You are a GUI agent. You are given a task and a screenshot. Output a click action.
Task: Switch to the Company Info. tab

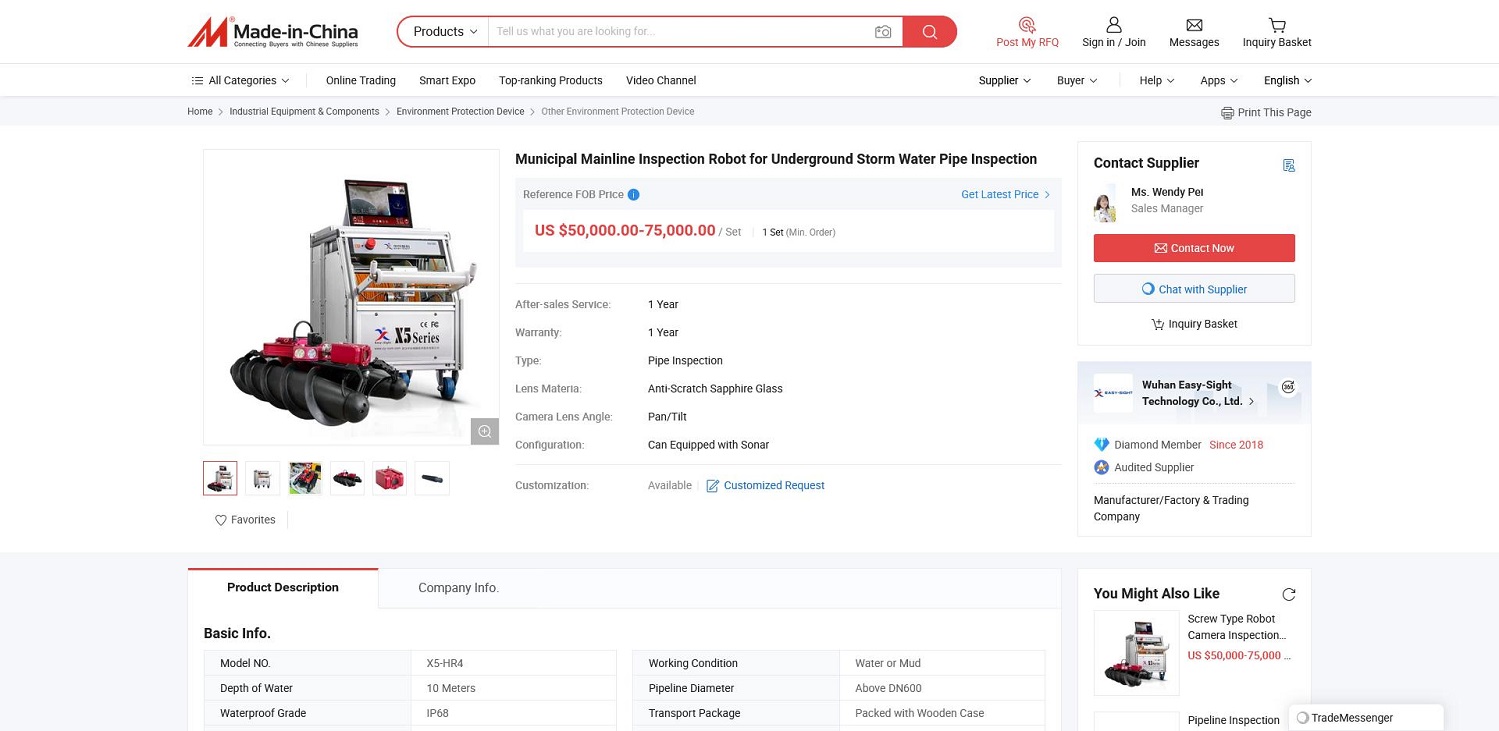click(x=458, y=588)
